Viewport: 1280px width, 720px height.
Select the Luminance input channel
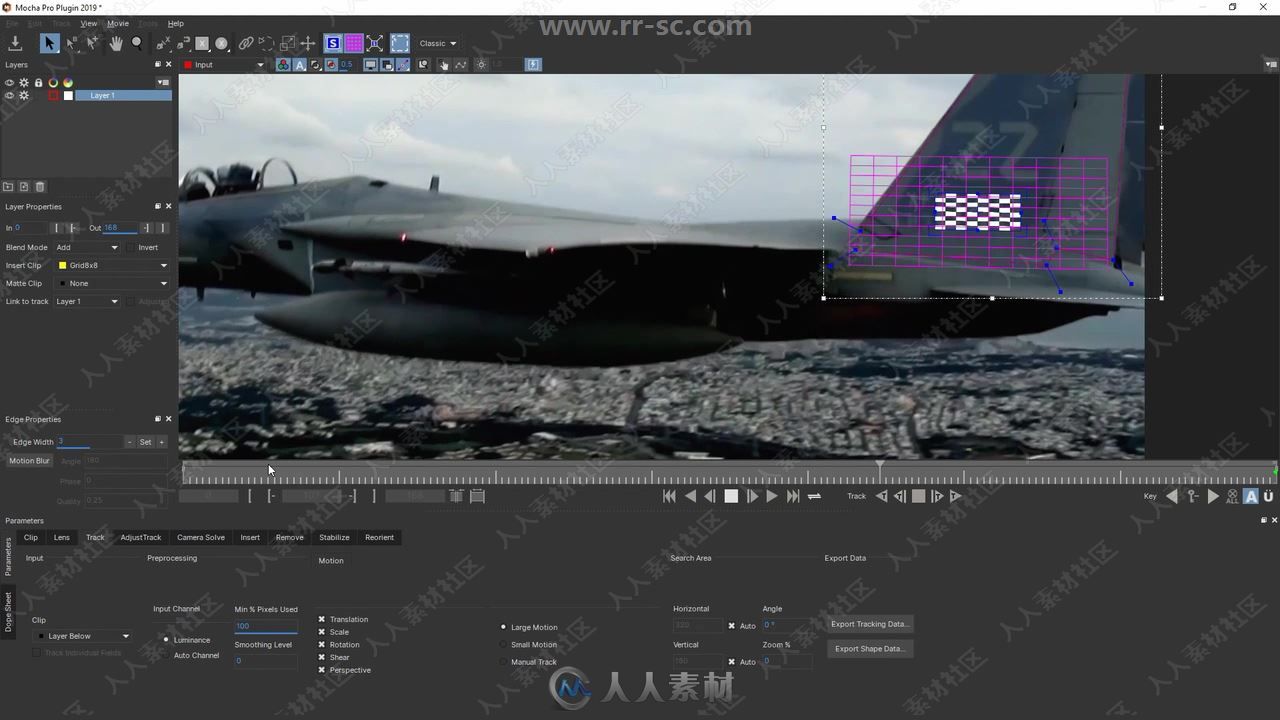[166, 640]
